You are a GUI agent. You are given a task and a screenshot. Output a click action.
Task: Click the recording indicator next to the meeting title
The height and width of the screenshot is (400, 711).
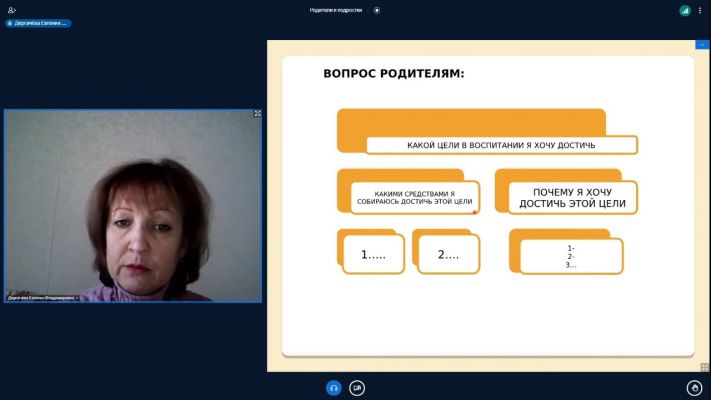tap(377, 10)
